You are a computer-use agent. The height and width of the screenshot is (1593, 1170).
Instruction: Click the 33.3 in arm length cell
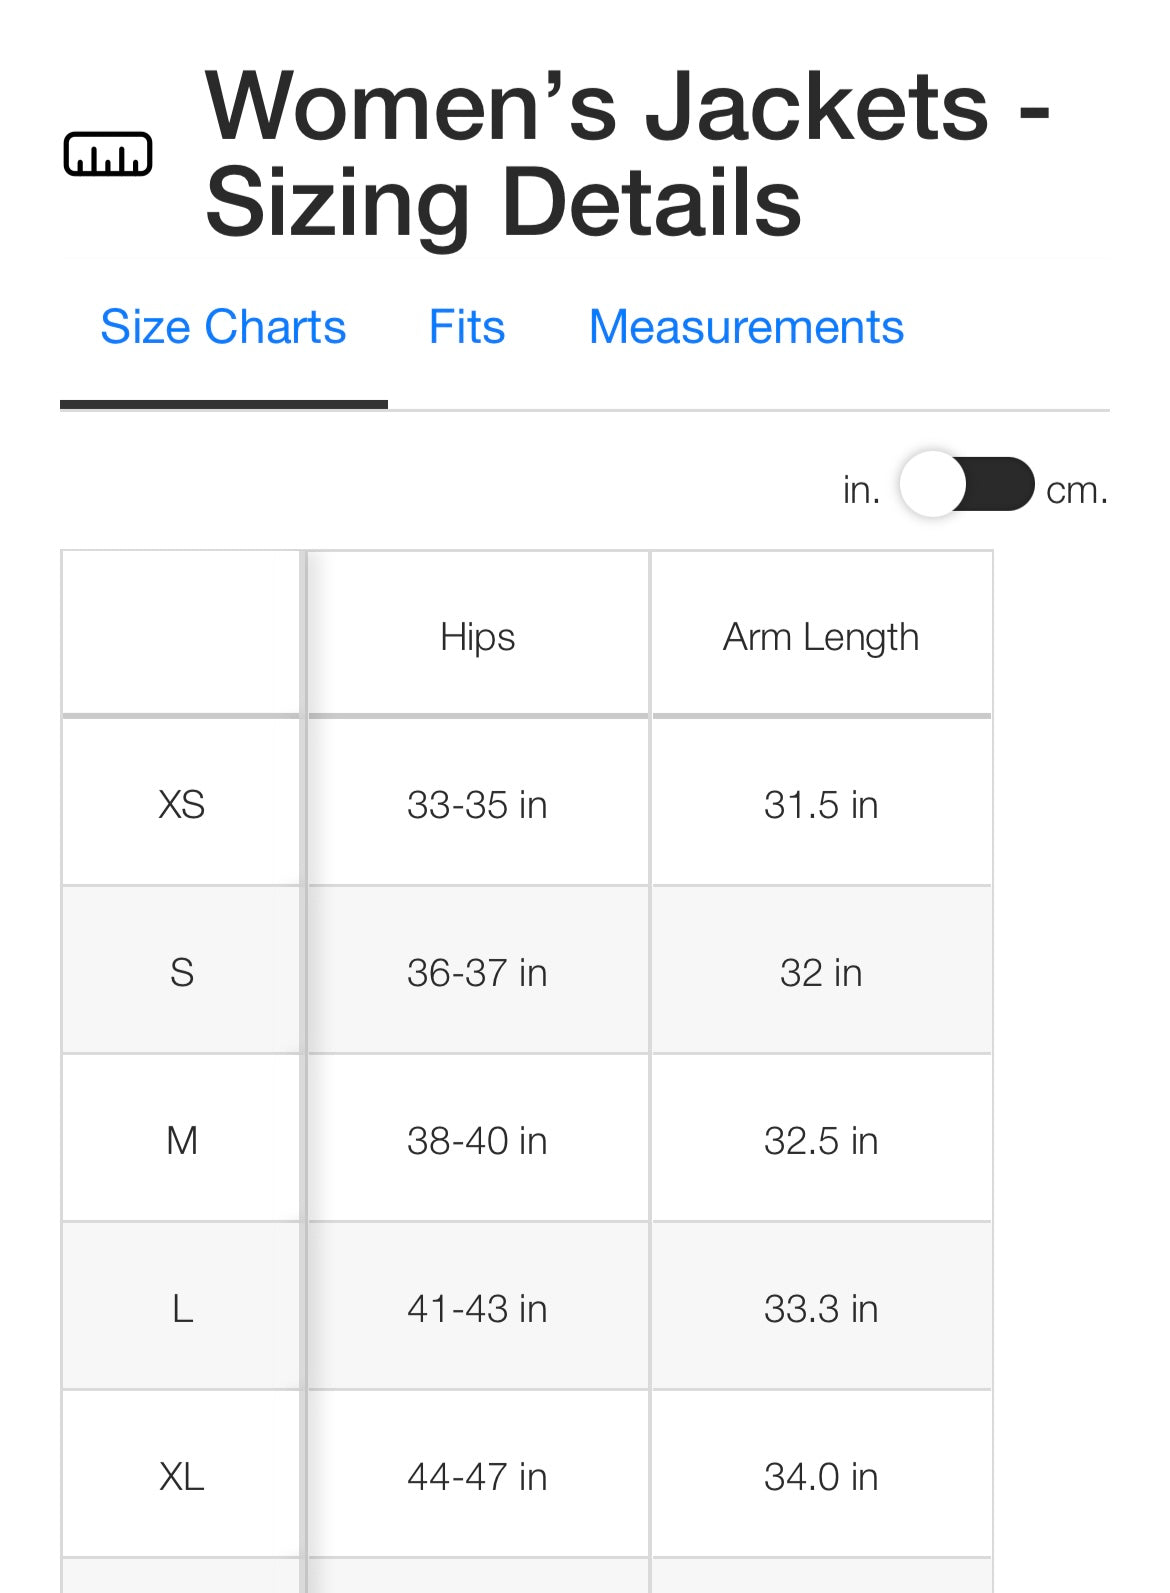click(821, 1309)
